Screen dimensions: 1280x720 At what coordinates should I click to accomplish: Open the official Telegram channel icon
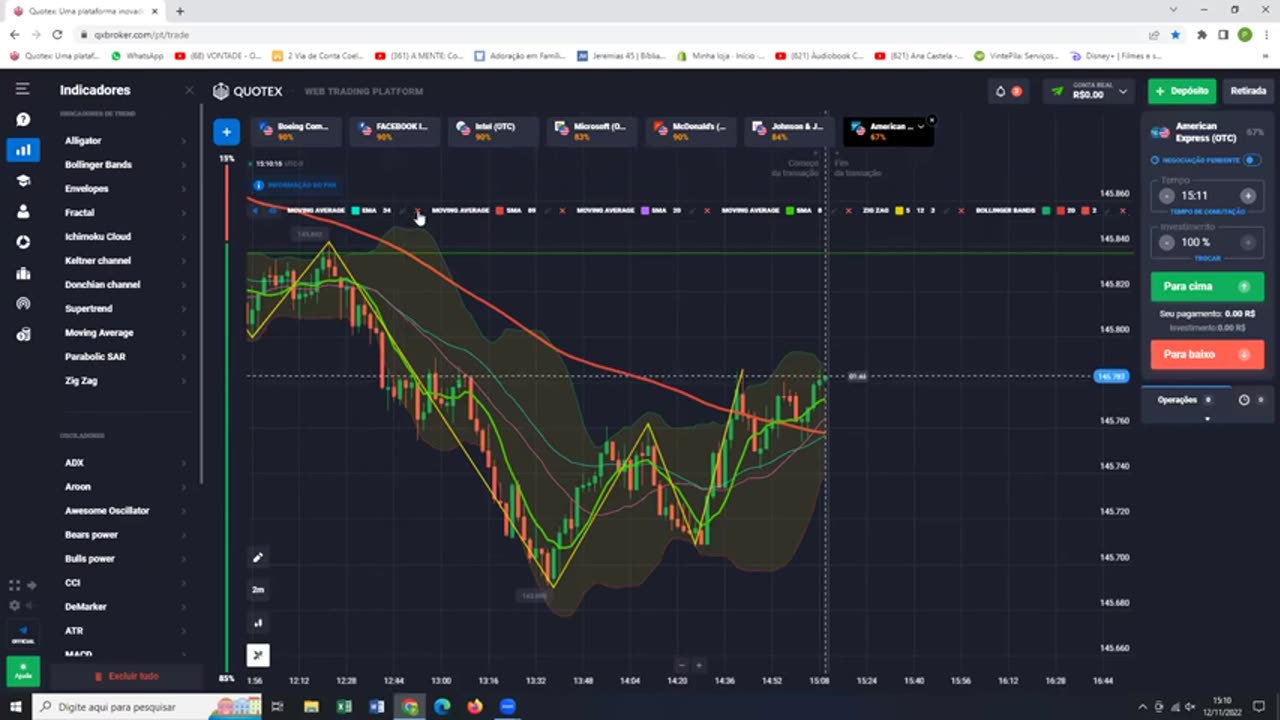[x=23, y=633]
